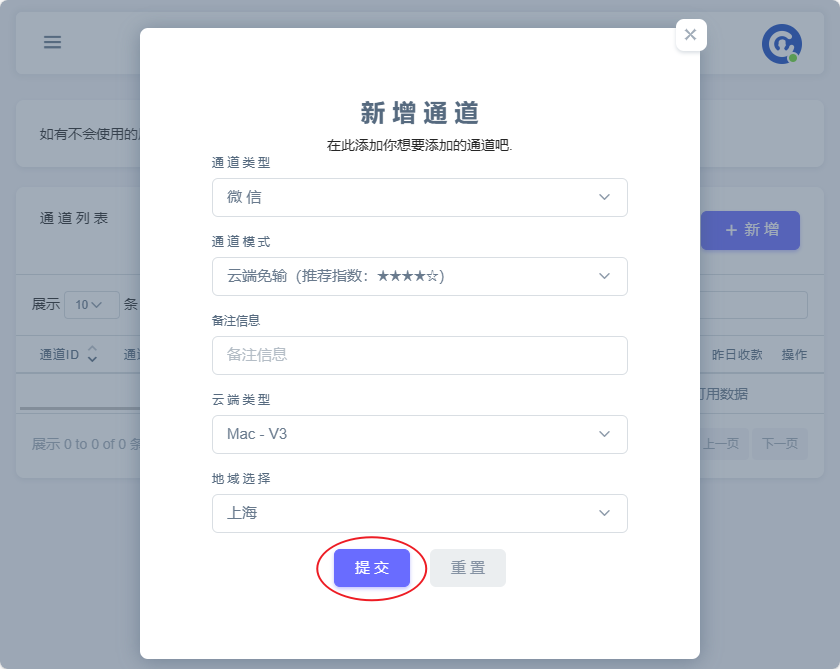Screen dimensions: 840x669
Task: Close the 新增通道 dialog with X
Action: click(690, 35)
